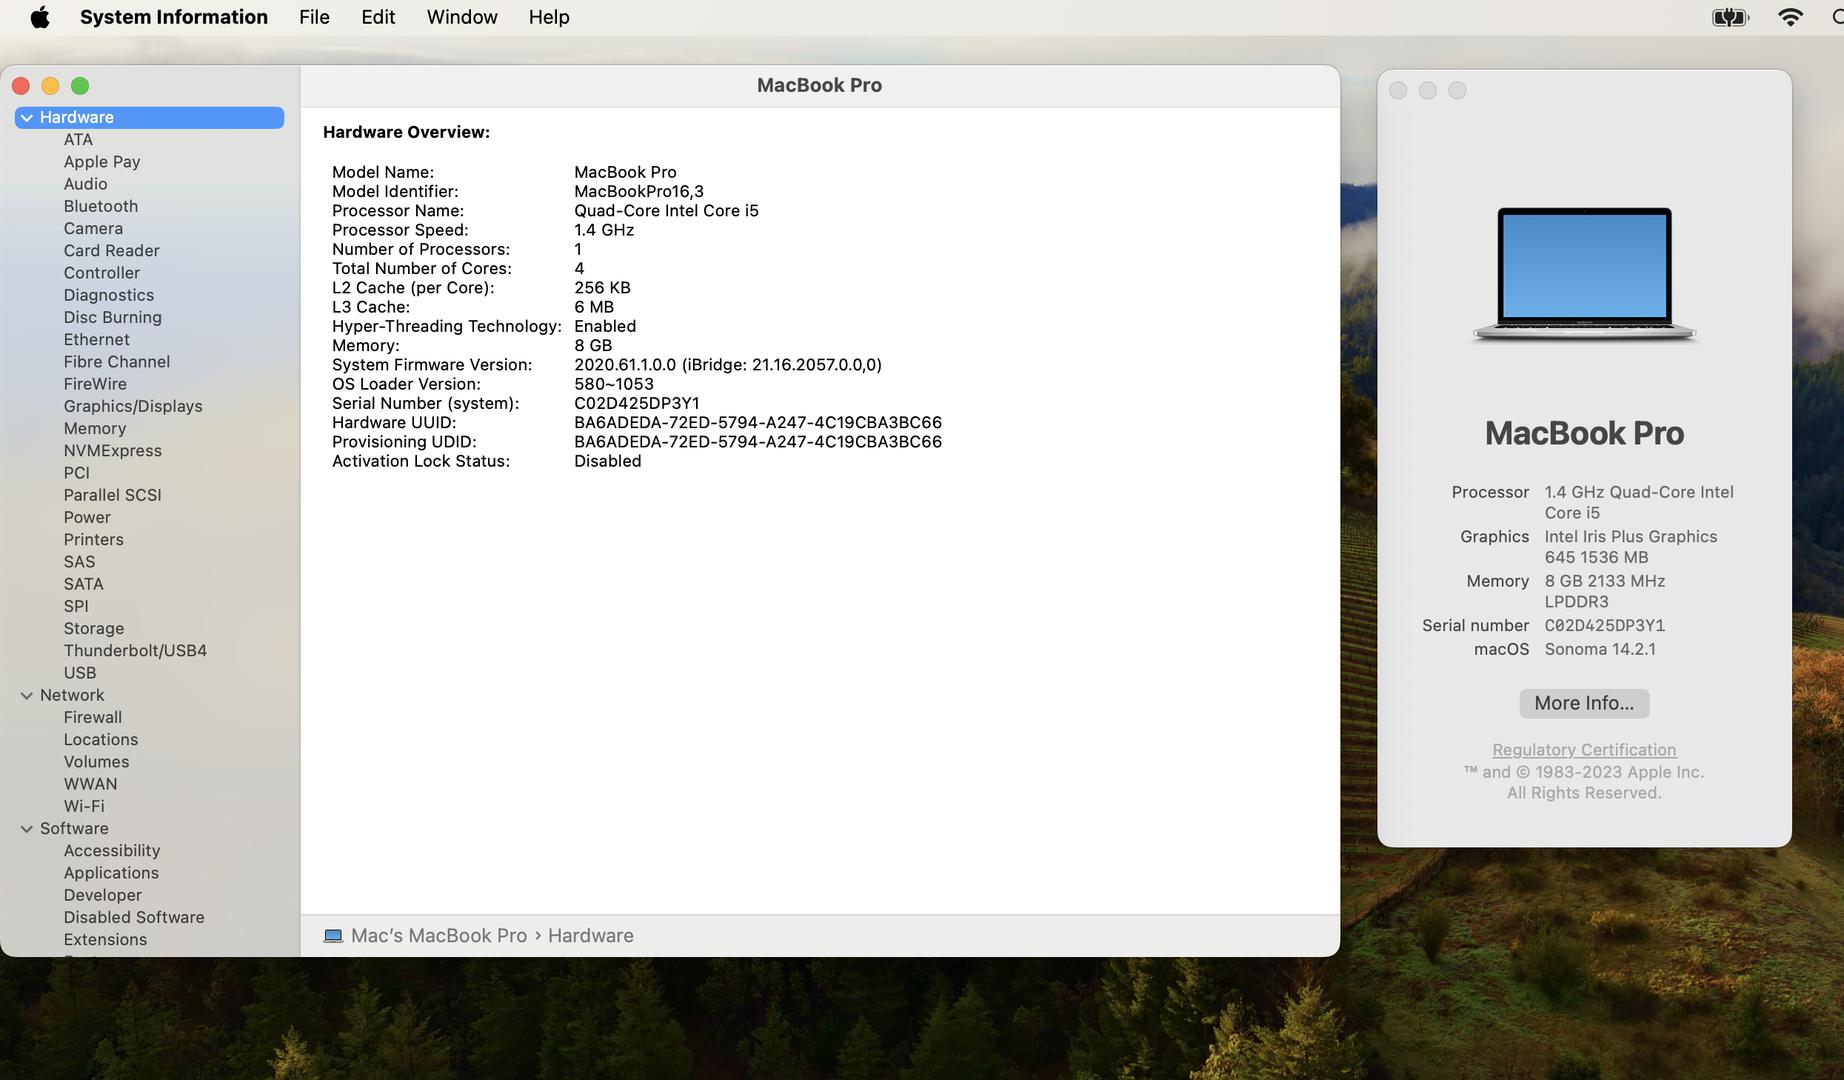Select SPI in the sidebar
Screen dimensions: 1844x1080
pos(76,607)
